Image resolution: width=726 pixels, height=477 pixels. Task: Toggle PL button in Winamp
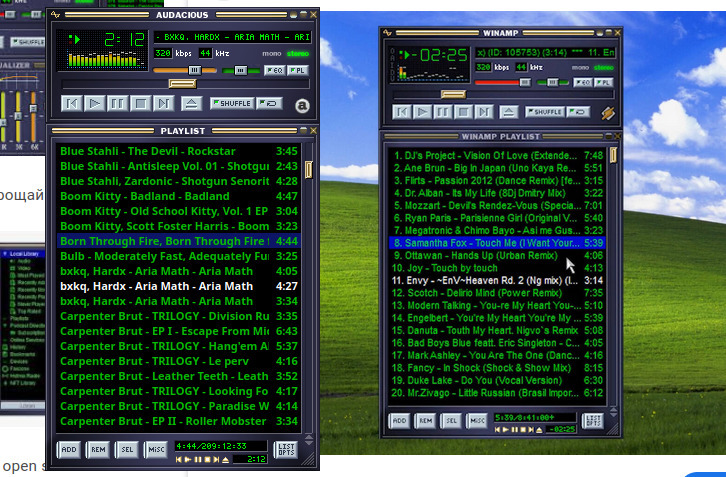(603, 82)
